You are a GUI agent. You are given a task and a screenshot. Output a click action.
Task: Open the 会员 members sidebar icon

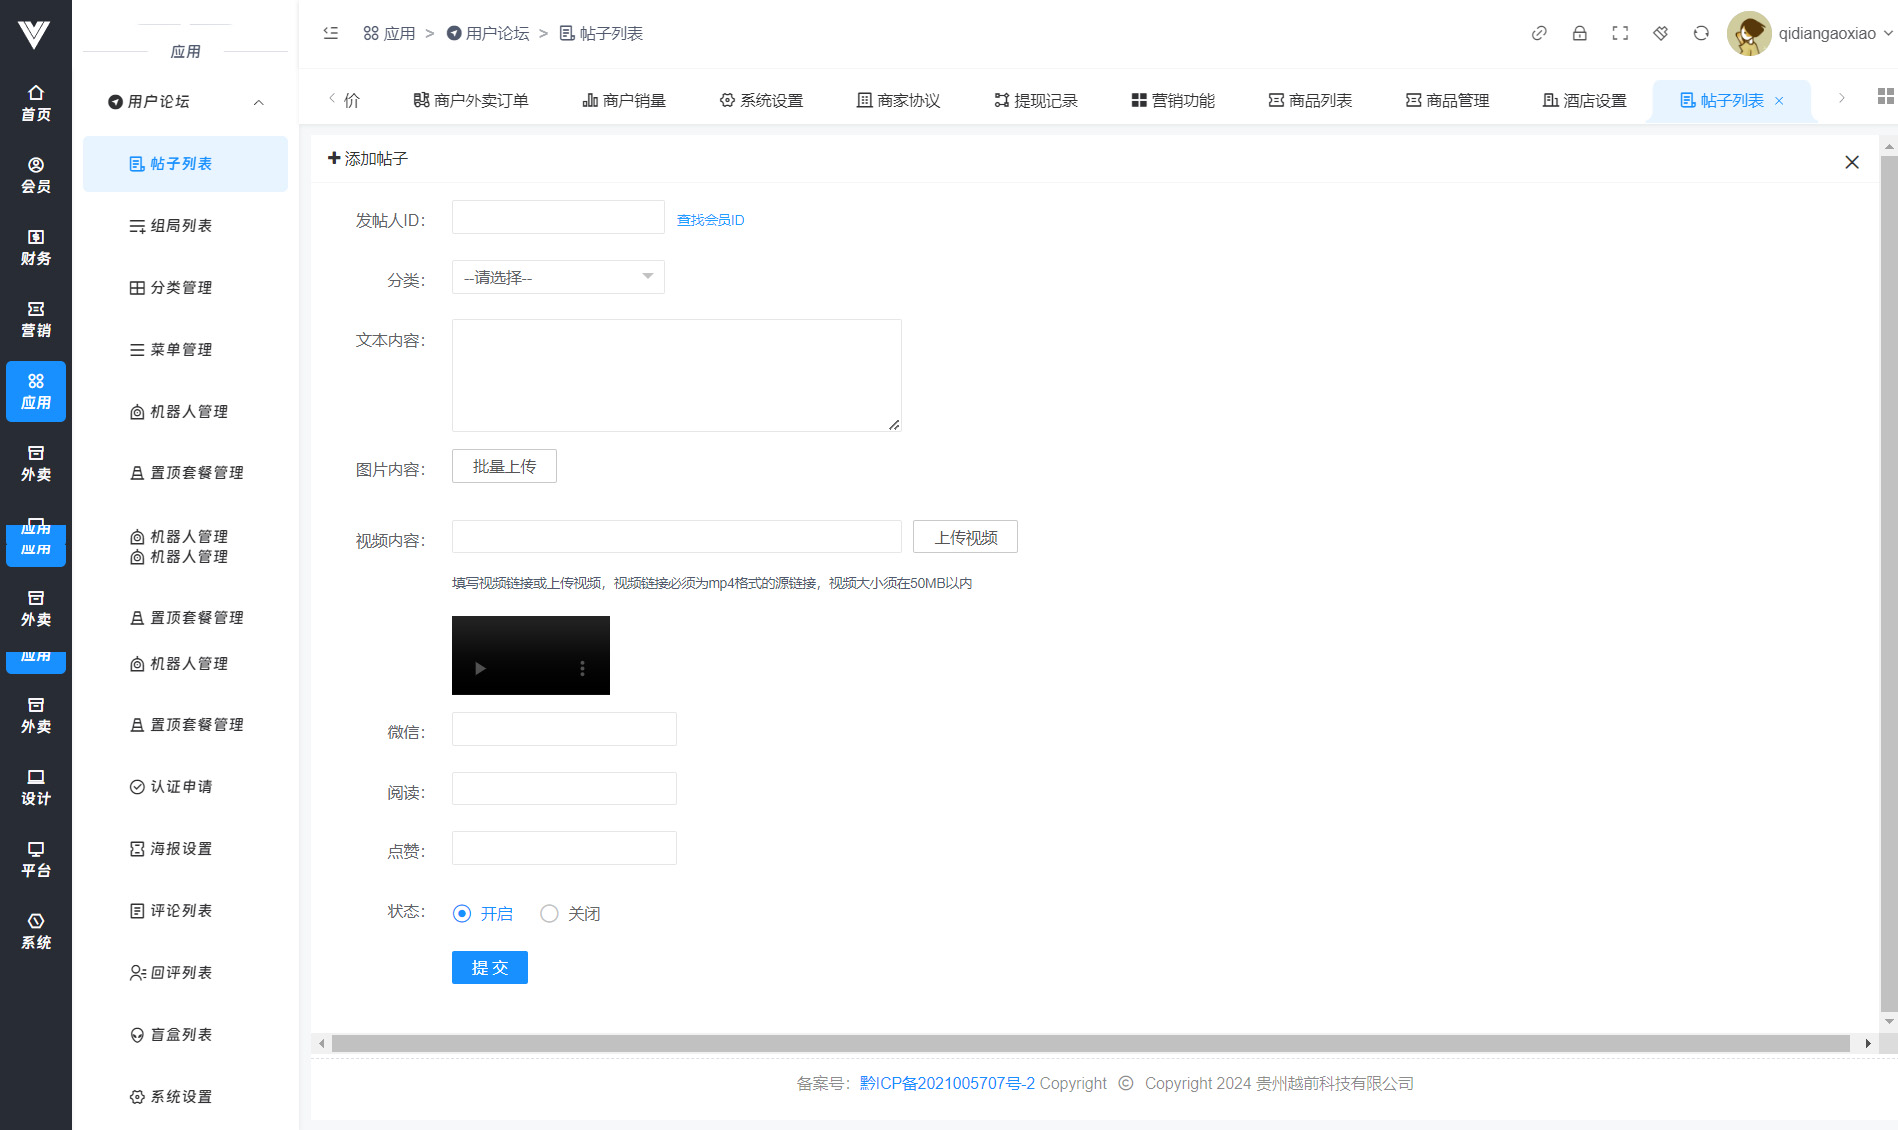click(36, 175)
